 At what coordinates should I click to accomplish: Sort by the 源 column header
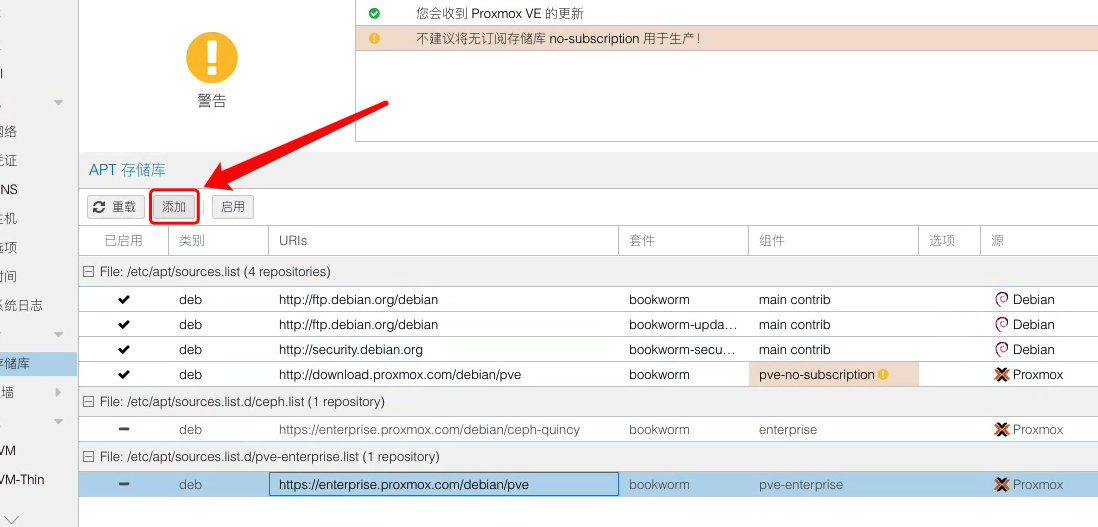[x=1039, y=241]
